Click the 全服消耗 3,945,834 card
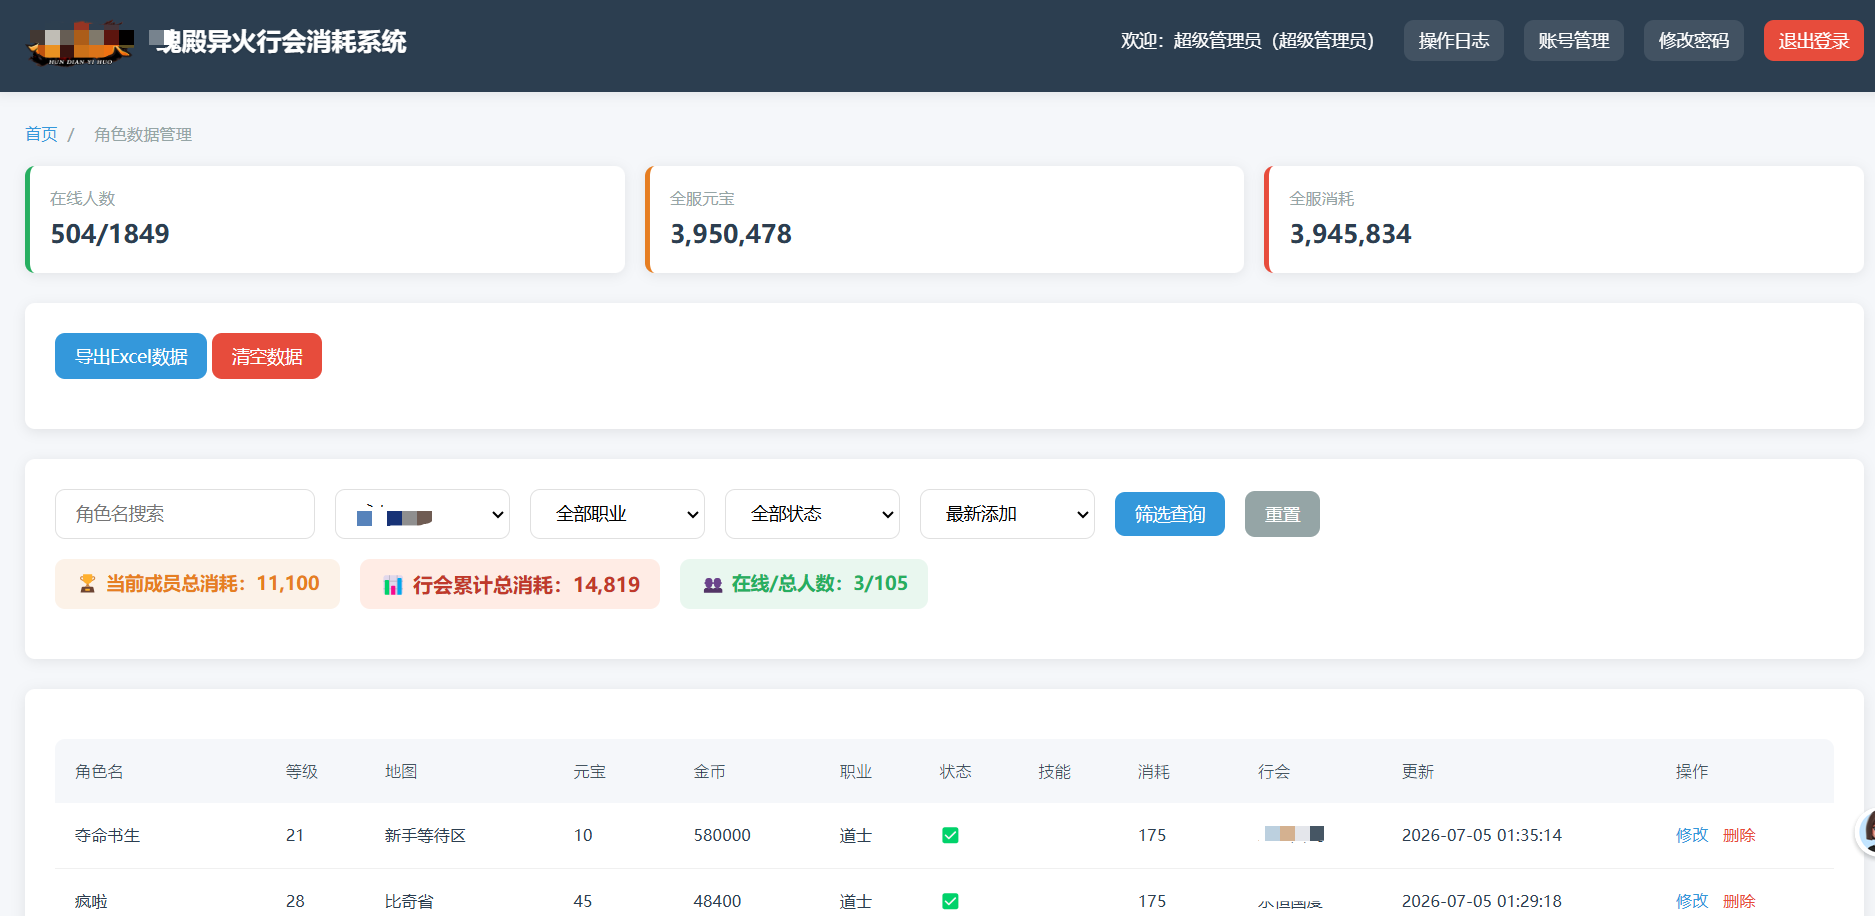The width and height of the screenshot is (1875, 916). pos(1564,219)
